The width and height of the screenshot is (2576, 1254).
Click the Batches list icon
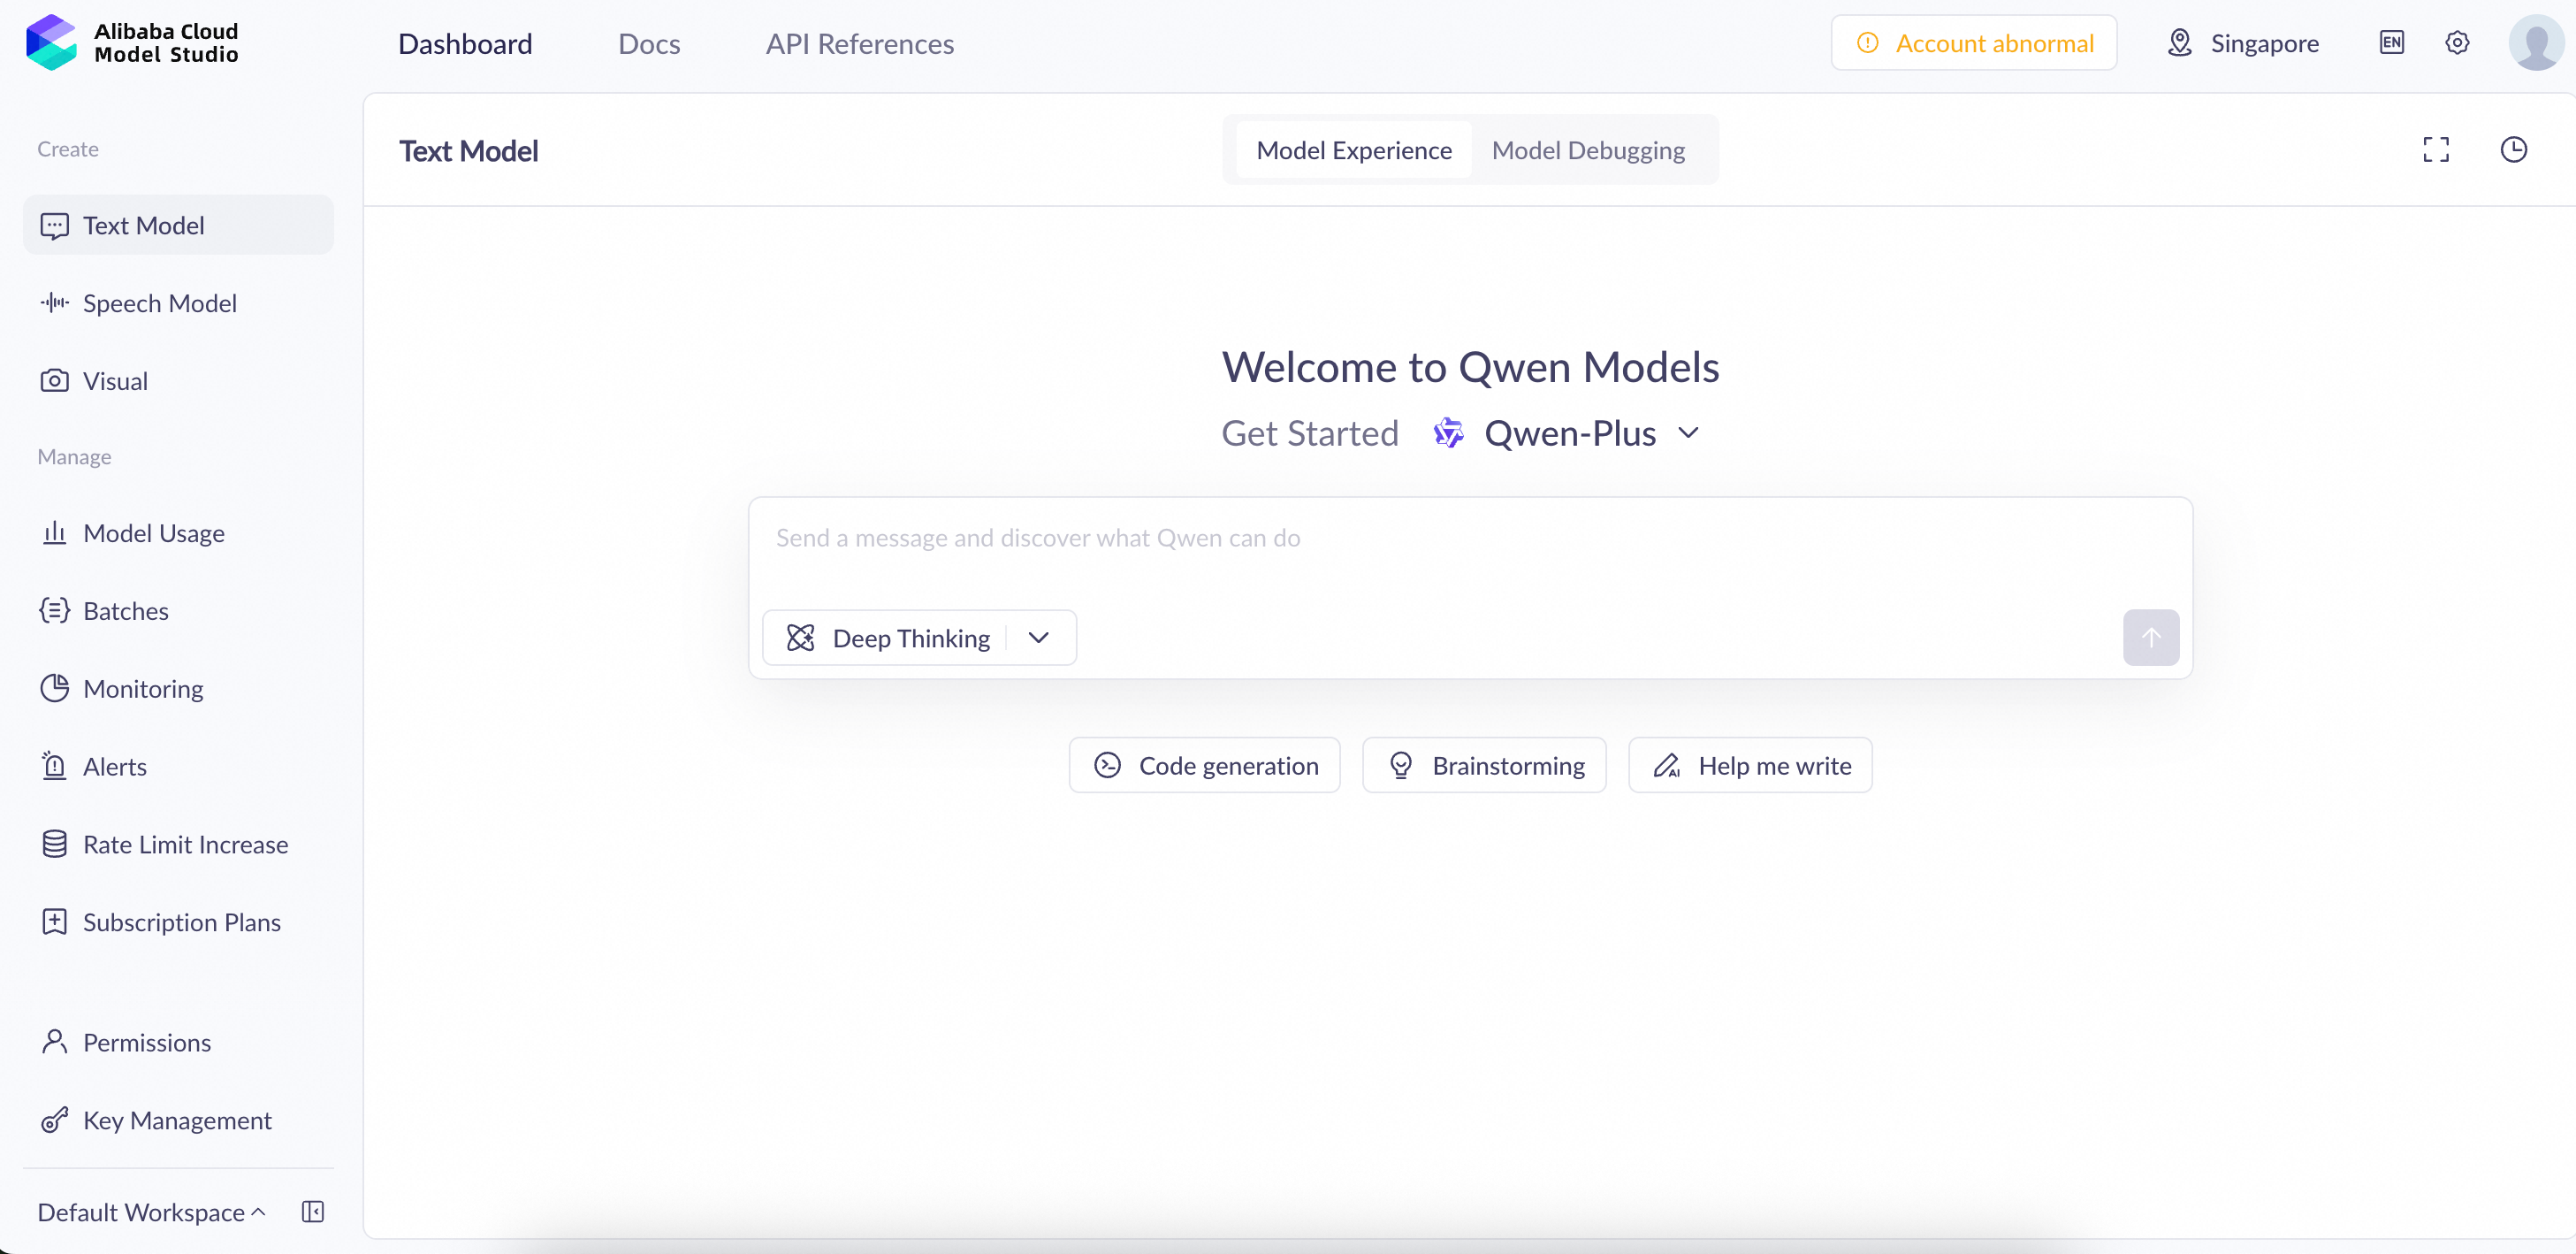click(55, 611)
